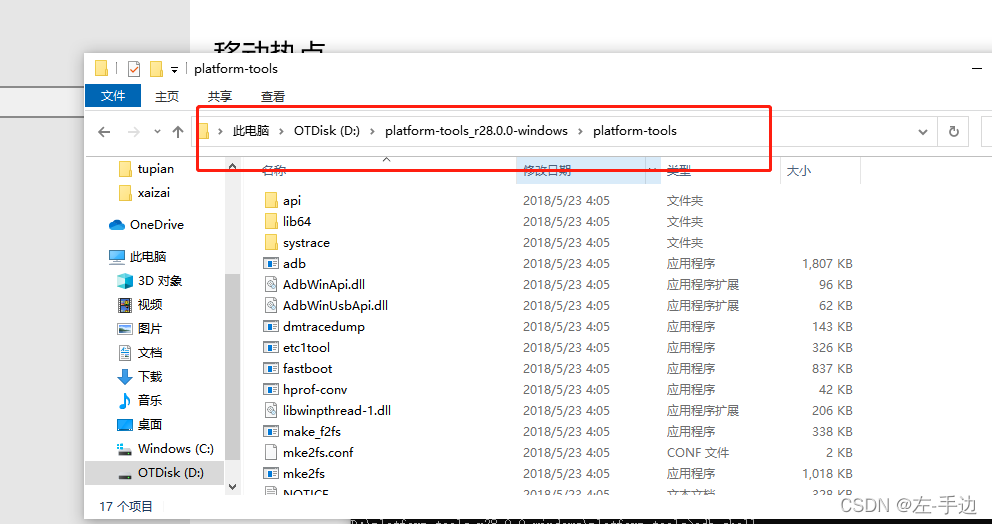Switch to the 查看 ribbon tab
This screenshot has width=992, height=524.
273,96
